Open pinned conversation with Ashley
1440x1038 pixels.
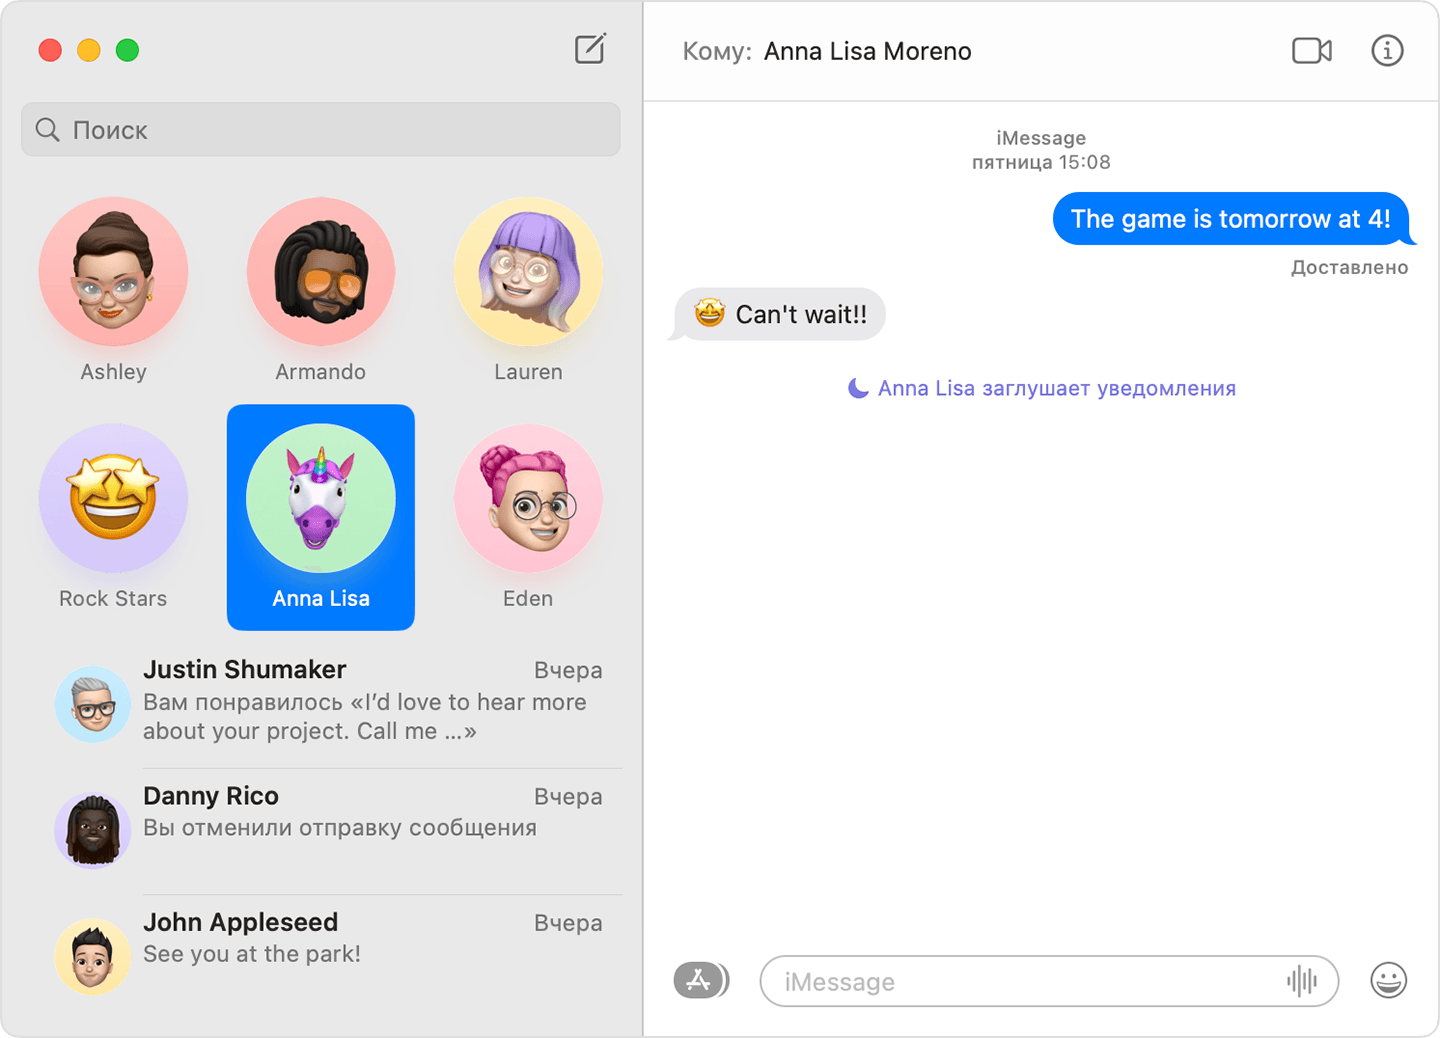[x=113, y=290]
